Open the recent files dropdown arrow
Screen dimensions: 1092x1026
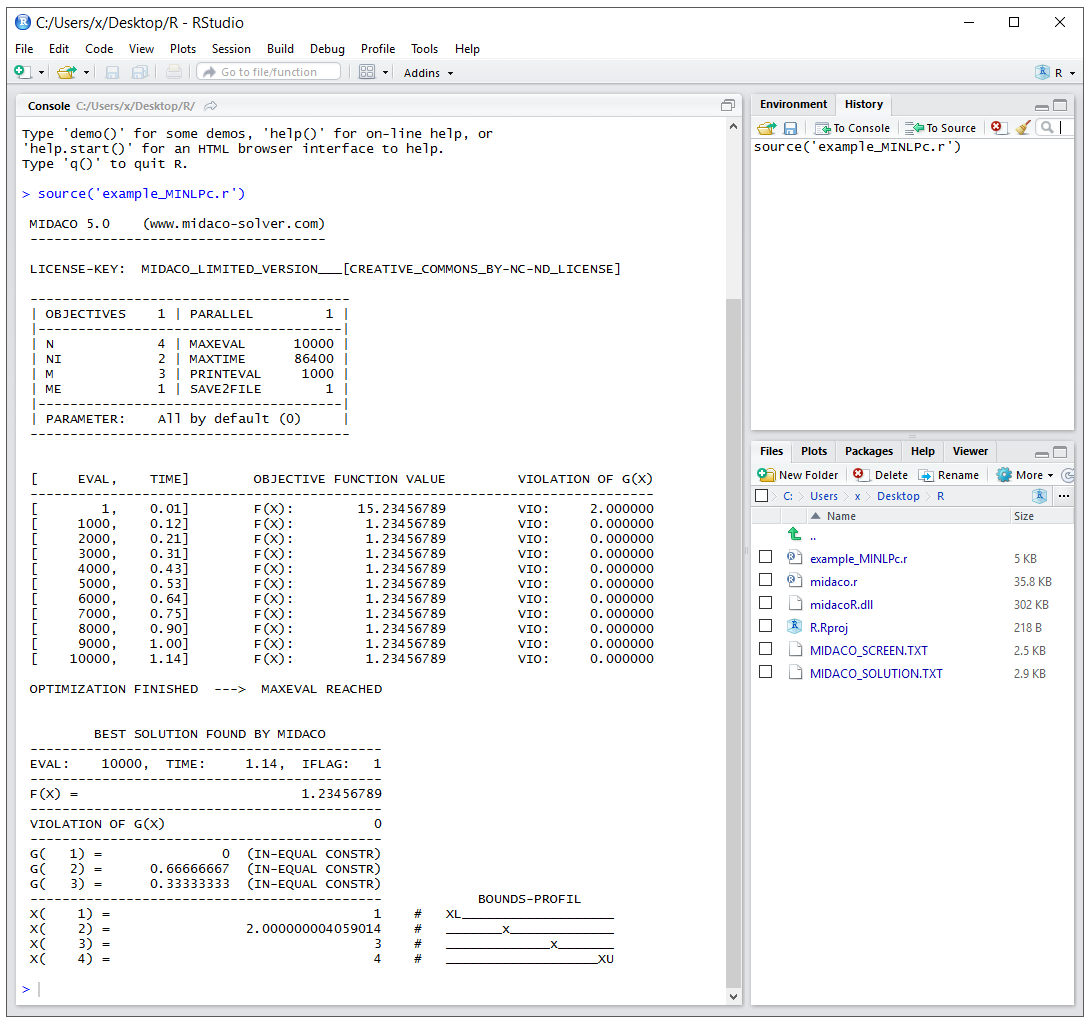(x=86, y=72)
